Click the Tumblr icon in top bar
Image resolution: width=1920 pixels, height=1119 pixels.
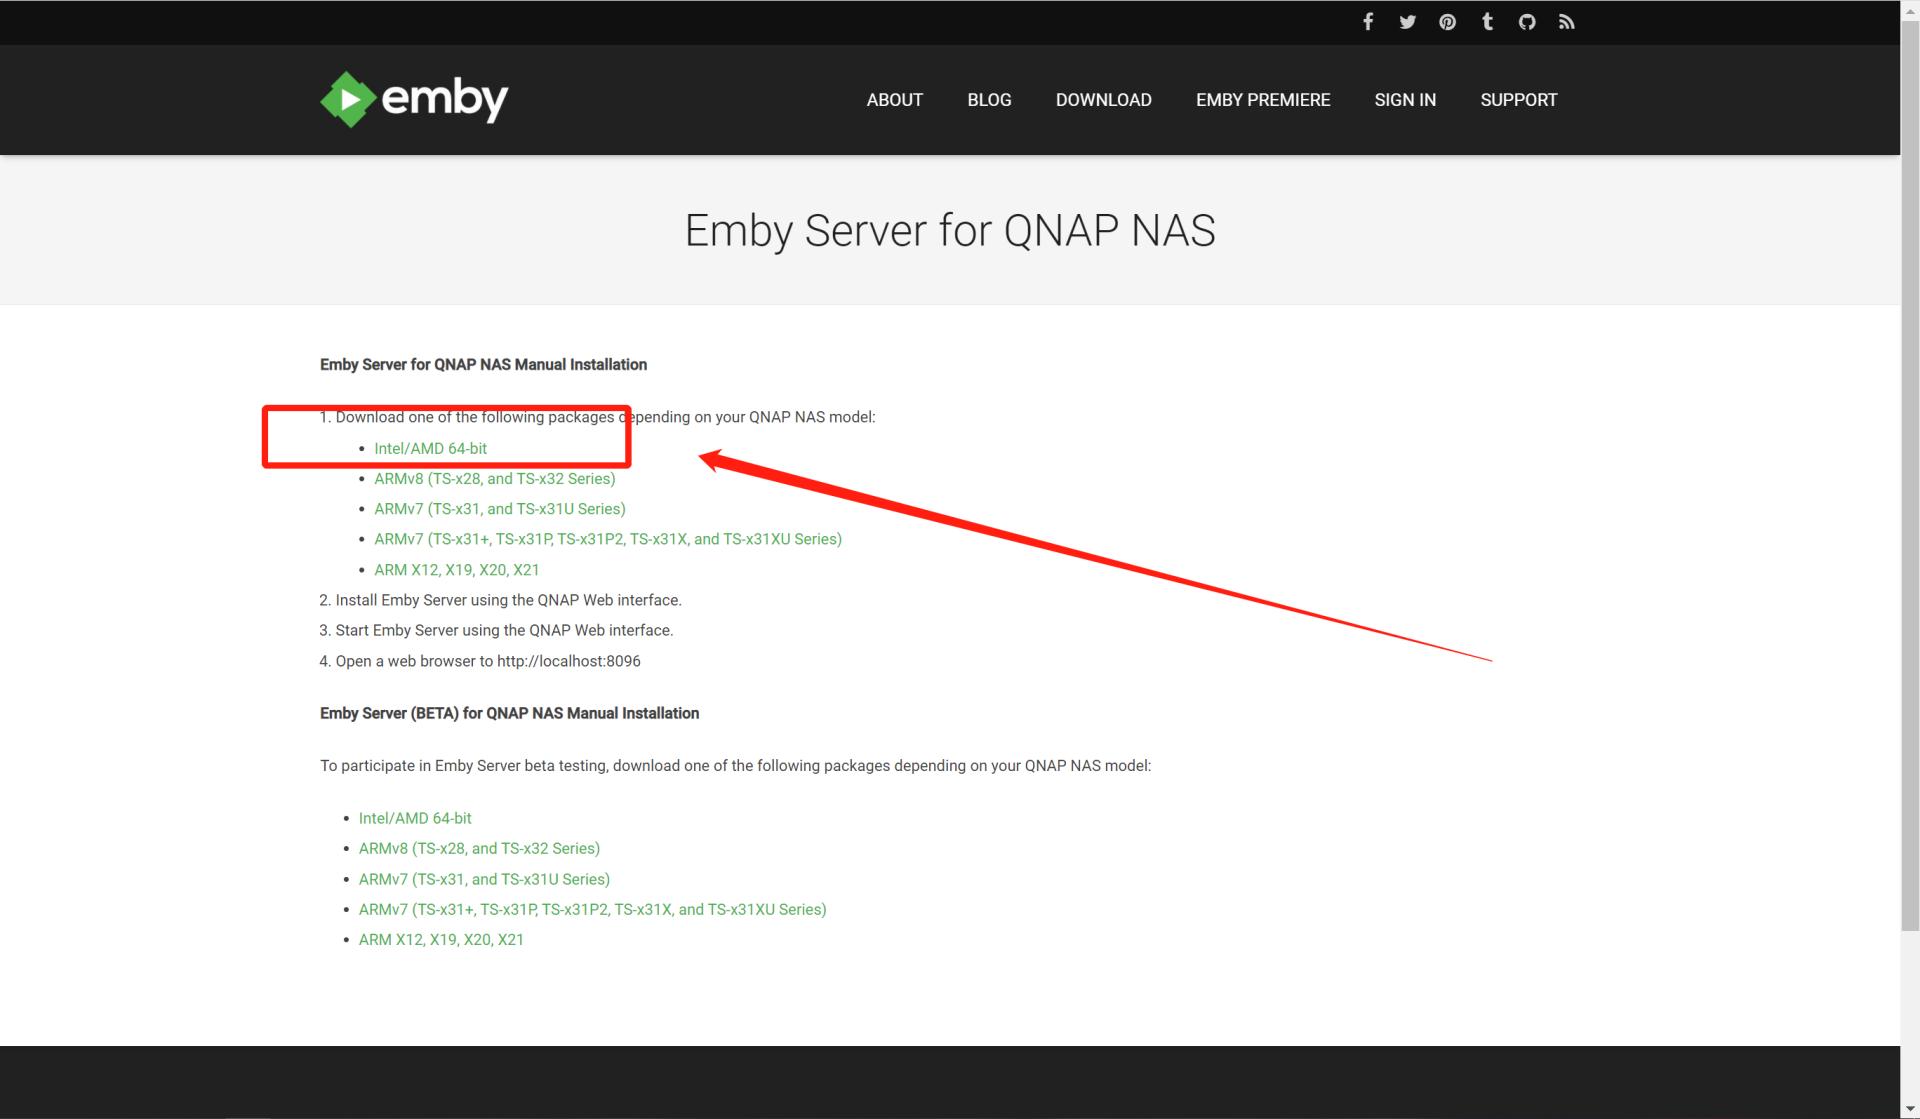(1487, 22)
